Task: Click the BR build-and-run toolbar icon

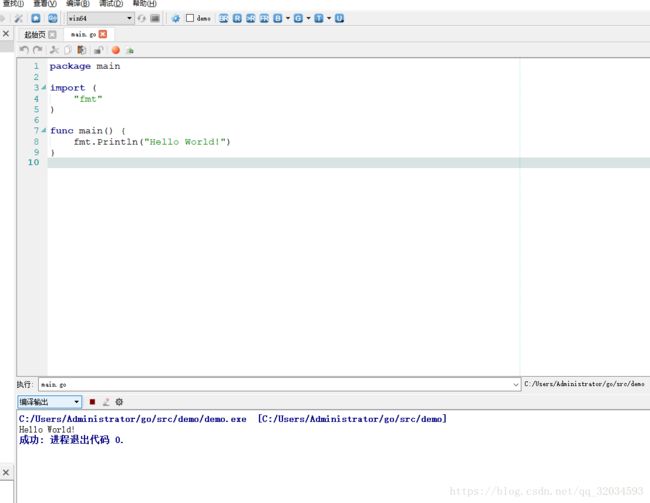Action: (224, 18)
